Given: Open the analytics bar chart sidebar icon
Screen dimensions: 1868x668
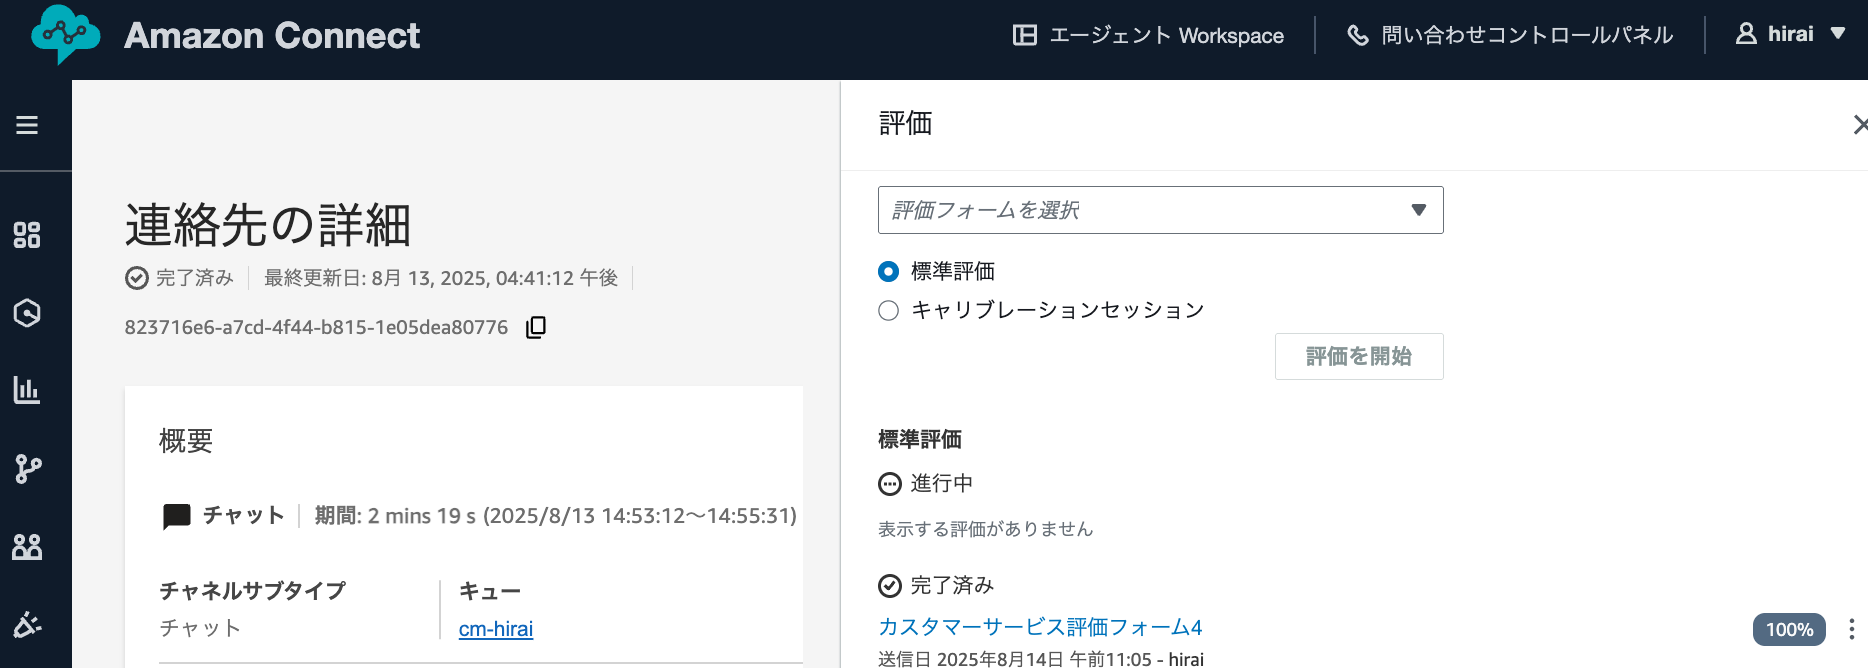Looking at the screenshot, I should tap(27, 390).
